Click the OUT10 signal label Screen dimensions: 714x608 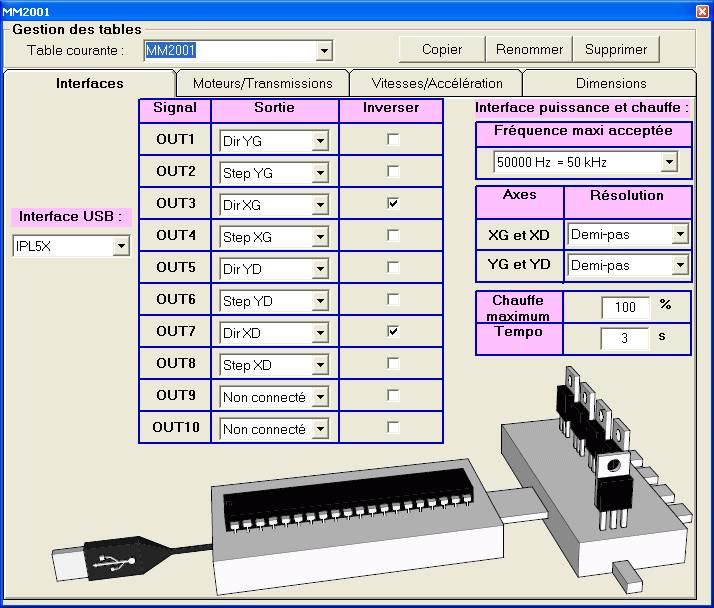click(175, 427)
